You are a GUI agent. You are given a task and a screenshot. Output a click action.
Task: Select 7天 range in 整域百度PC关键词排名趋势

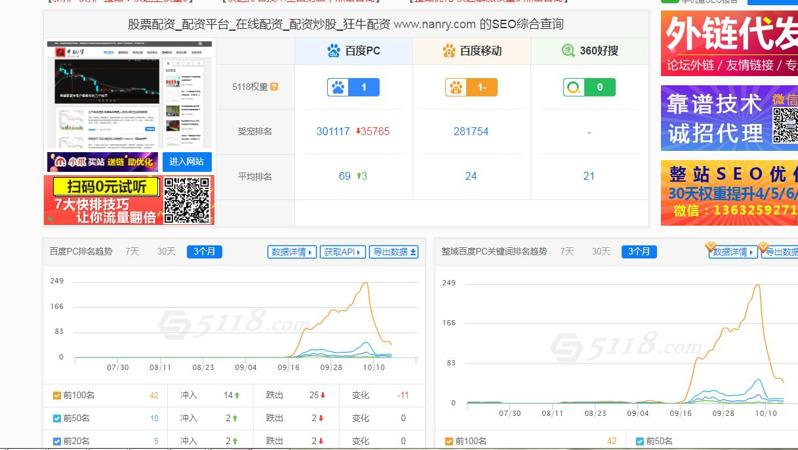567,251
